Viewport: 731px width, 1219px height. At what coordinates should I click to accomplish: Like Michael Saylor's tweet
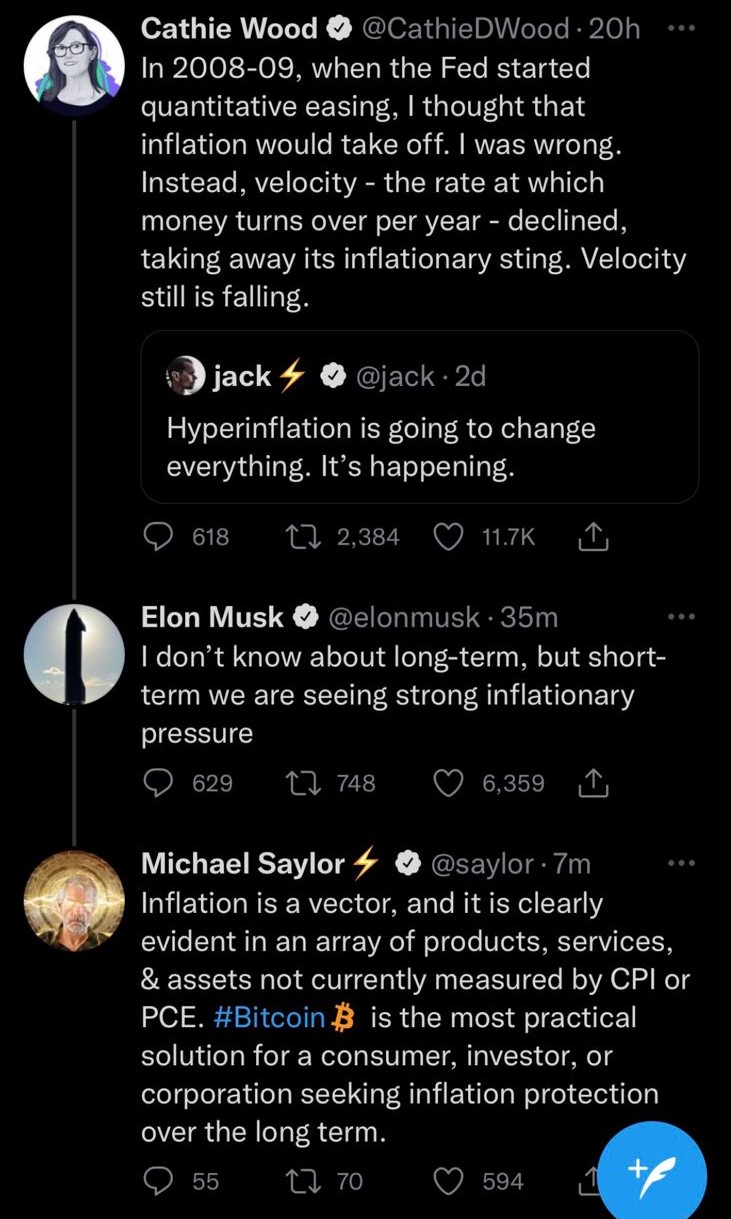(447, 1181)
